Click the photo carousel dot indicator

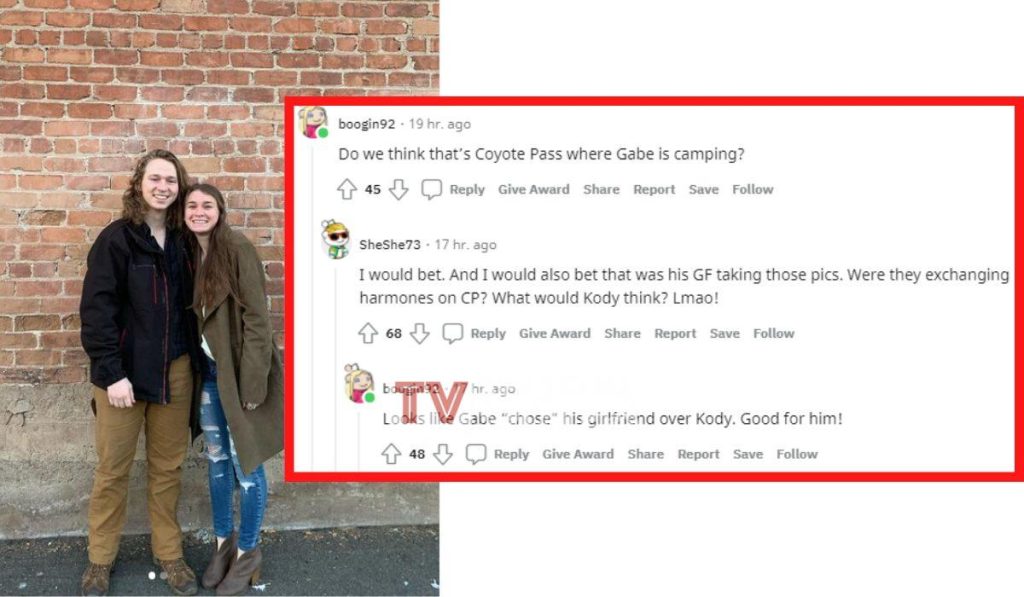point(152,575)
